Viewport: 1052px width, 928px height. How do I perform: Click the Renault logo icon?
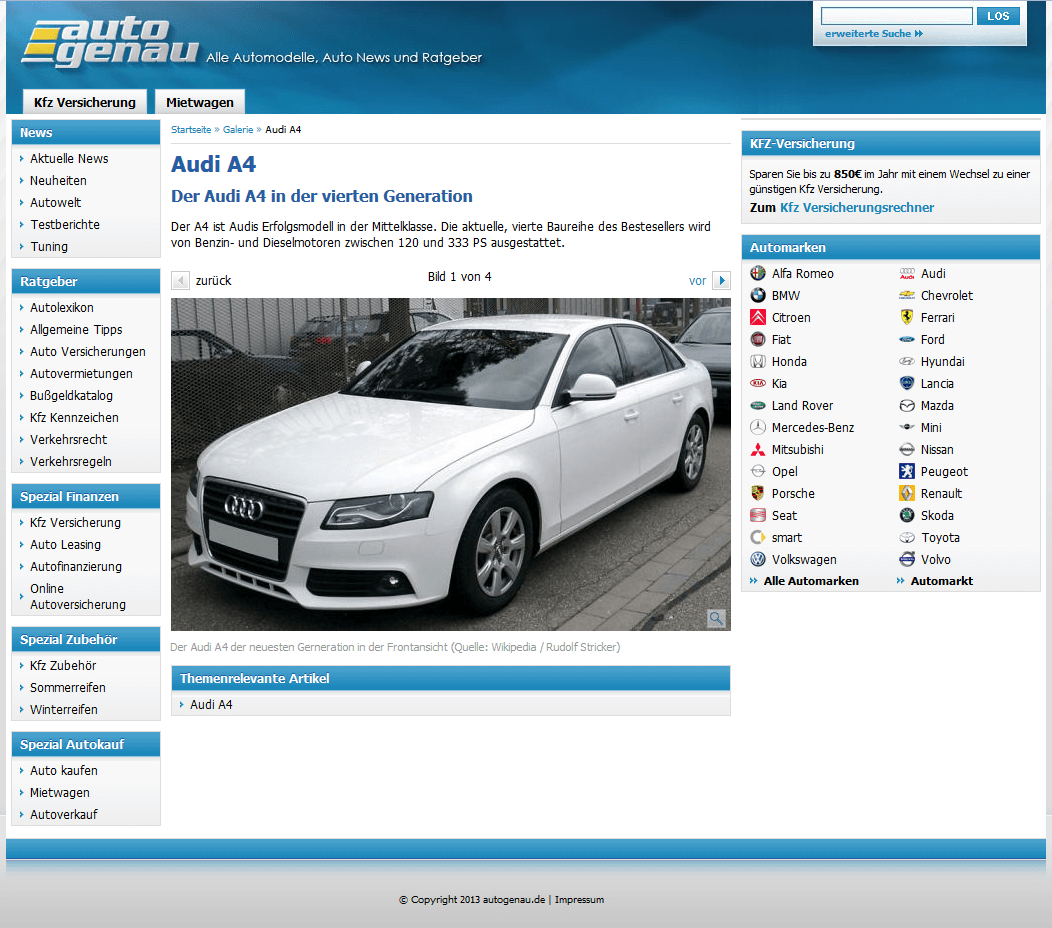point(907,494)
